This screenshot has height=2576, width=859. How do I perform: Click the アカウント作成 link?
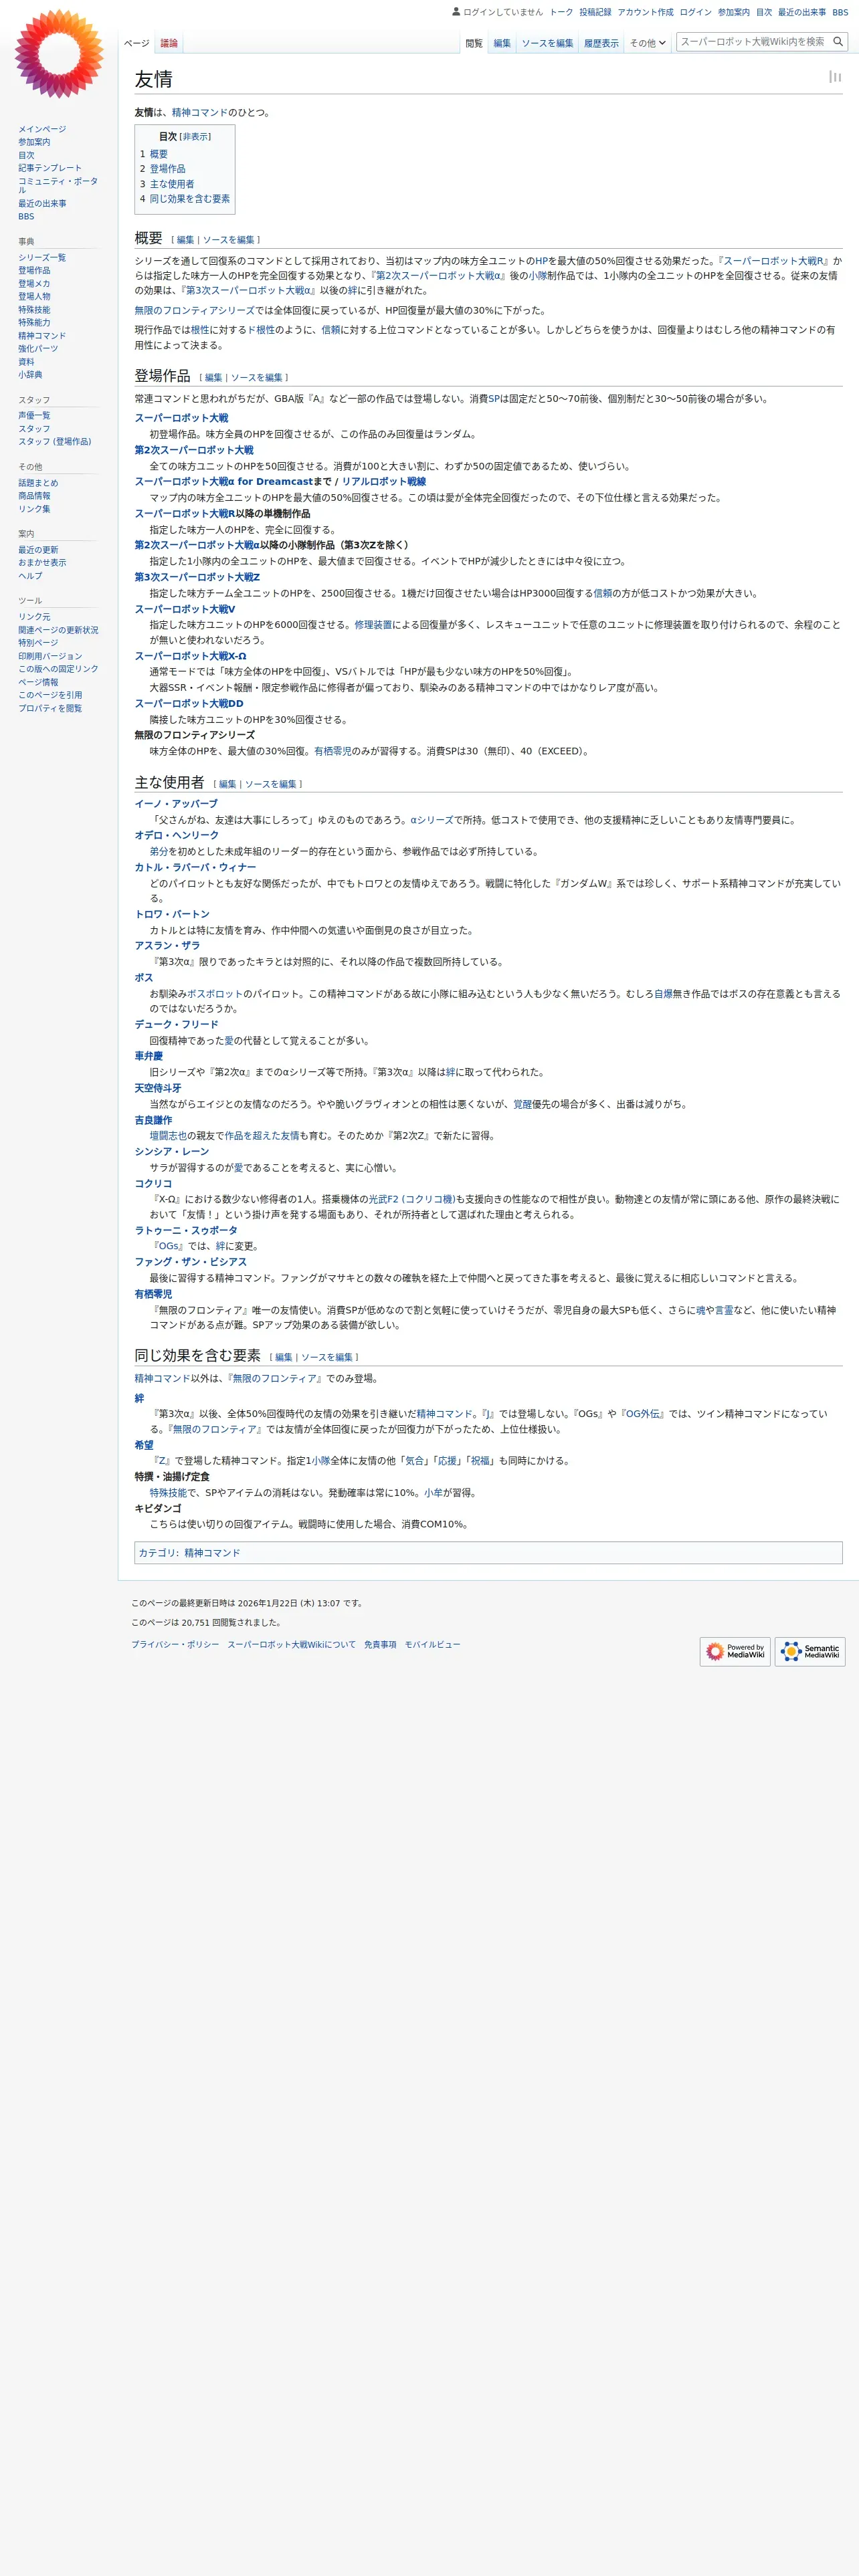tap(645, 12)
